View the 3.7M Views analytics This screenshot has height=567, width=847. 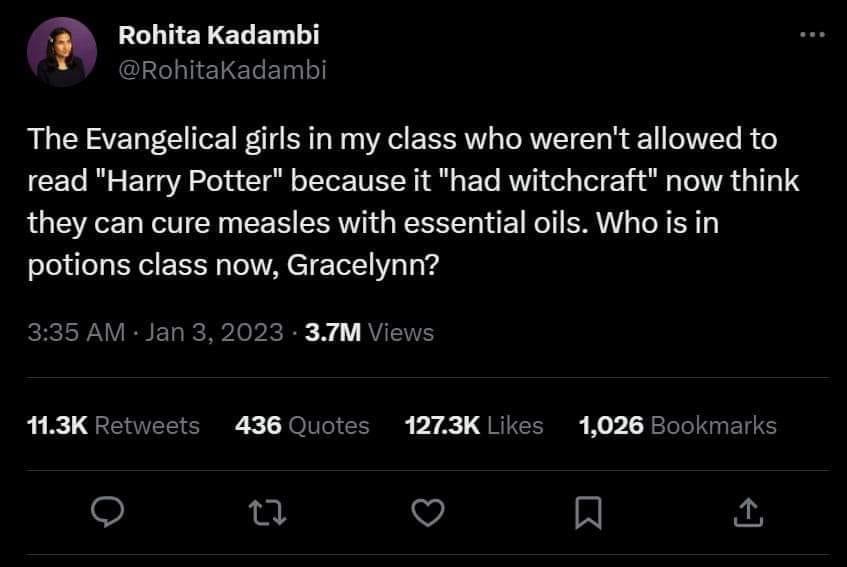click(369, 332)
